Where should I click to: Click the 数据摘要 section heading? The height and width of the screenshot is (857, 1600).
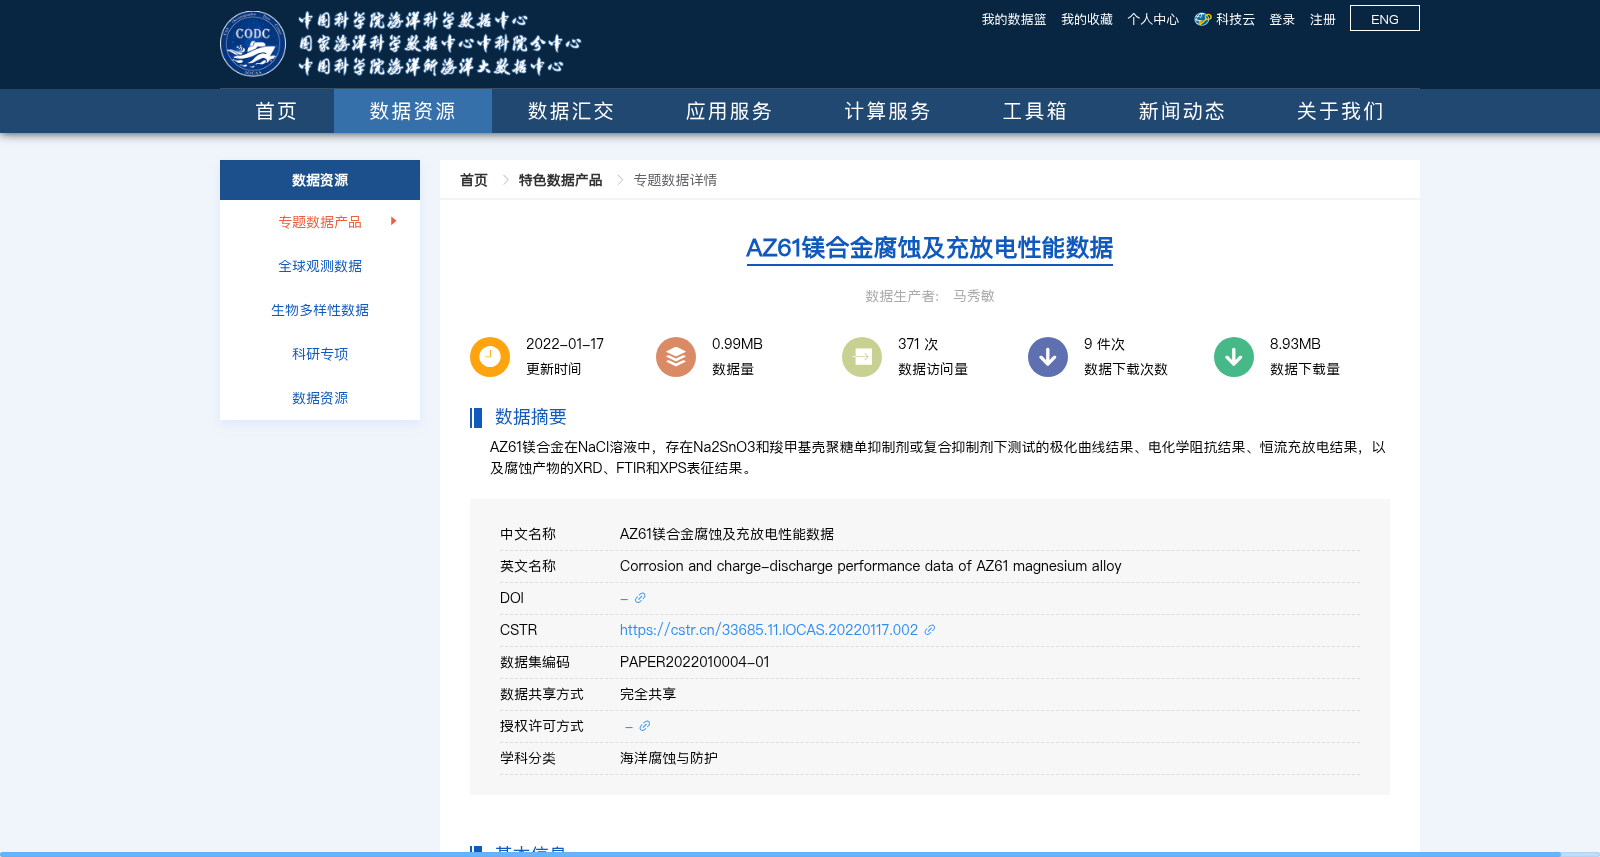tap(531, 417)
